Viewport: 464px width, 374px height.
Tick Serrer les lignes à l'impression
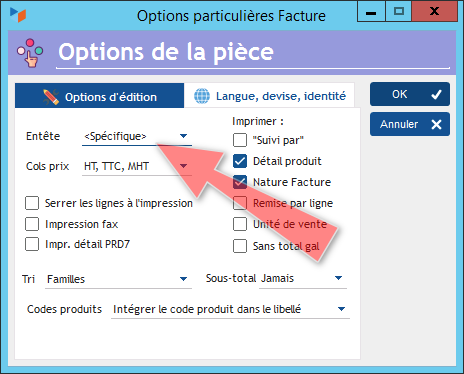click(32, 203)
